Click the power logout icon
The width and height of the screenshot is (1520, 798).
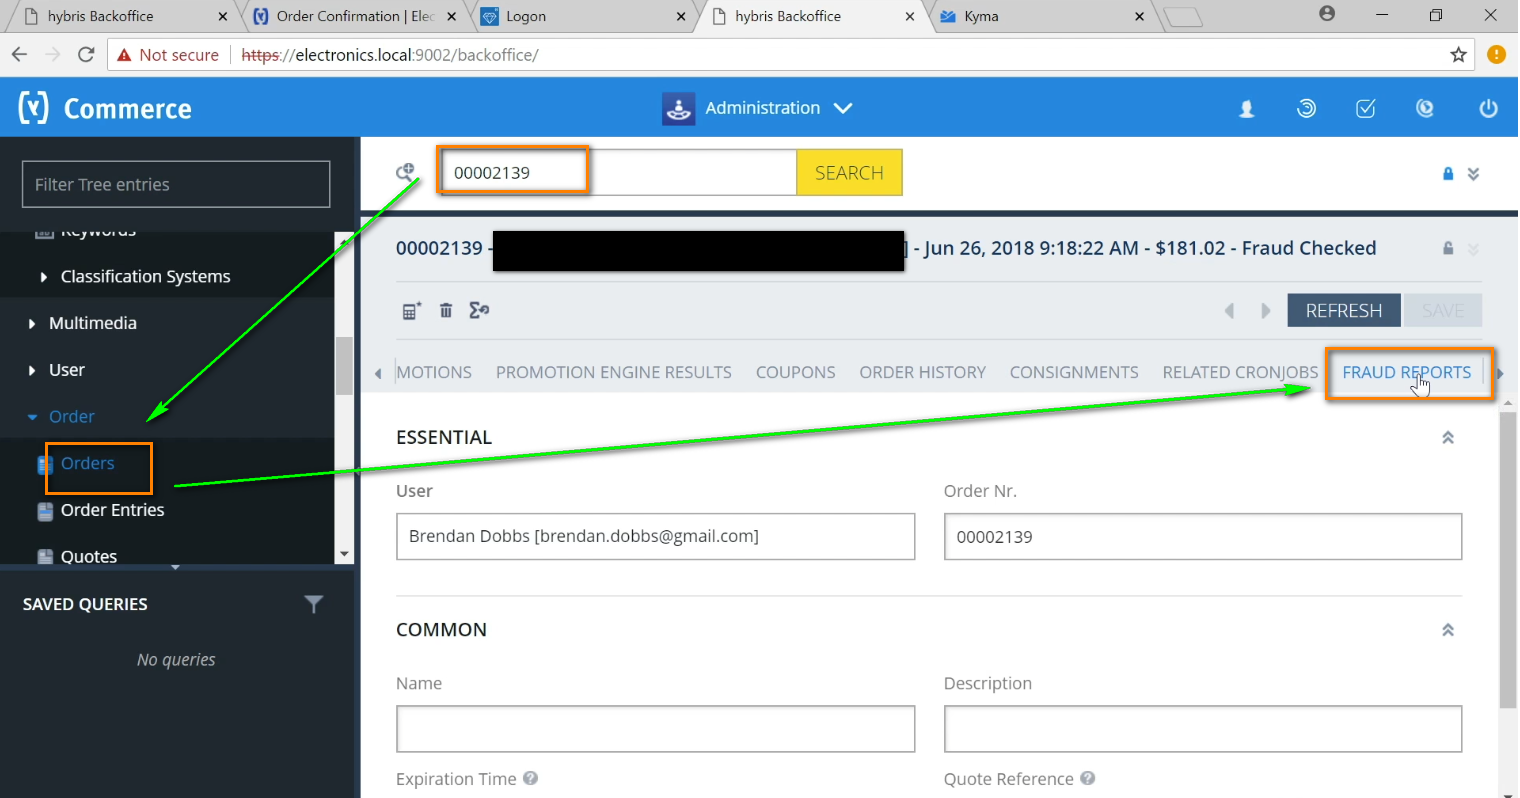1489,109
